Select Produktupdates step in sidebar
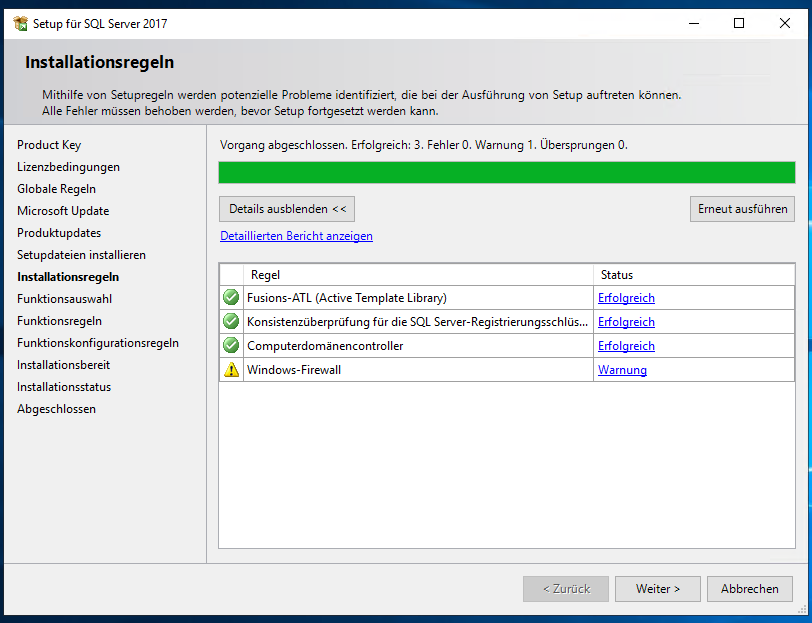The height and width of the screenshot is (623, 812). 59,233
